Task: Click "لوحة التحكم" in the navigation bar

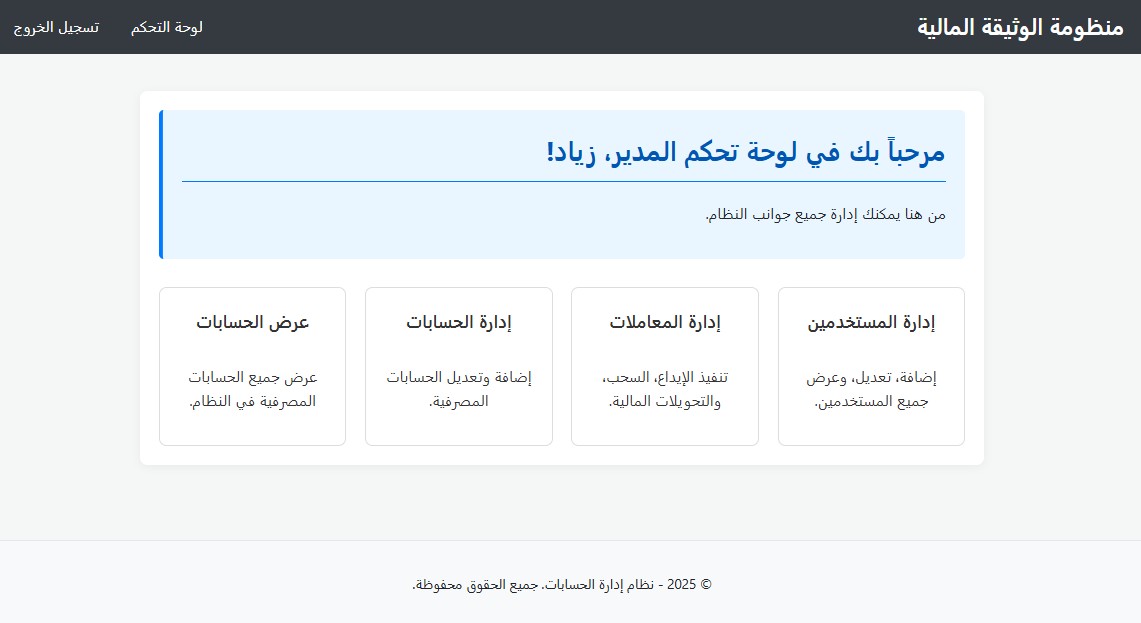Action: (166, 27)
